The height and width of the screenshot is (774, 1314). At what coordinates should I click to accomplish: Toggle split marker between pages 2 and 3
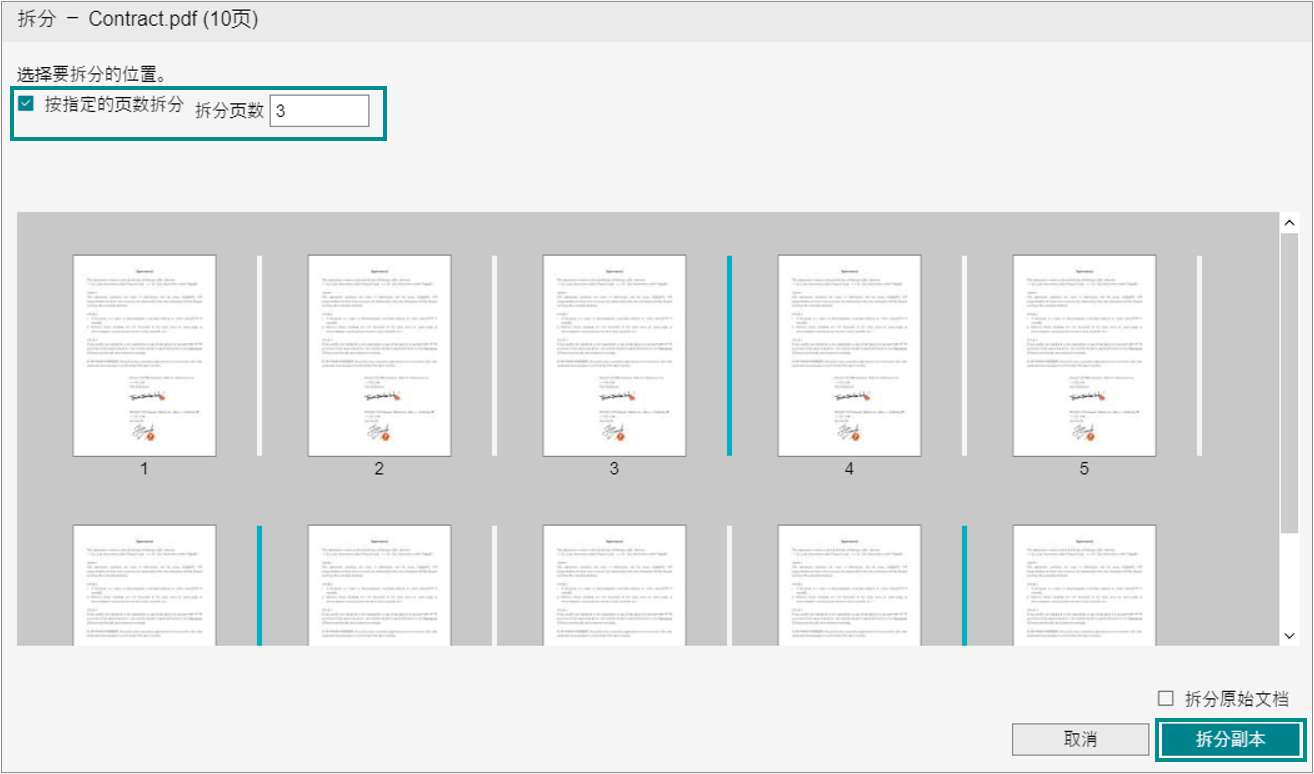pos(494,355)
